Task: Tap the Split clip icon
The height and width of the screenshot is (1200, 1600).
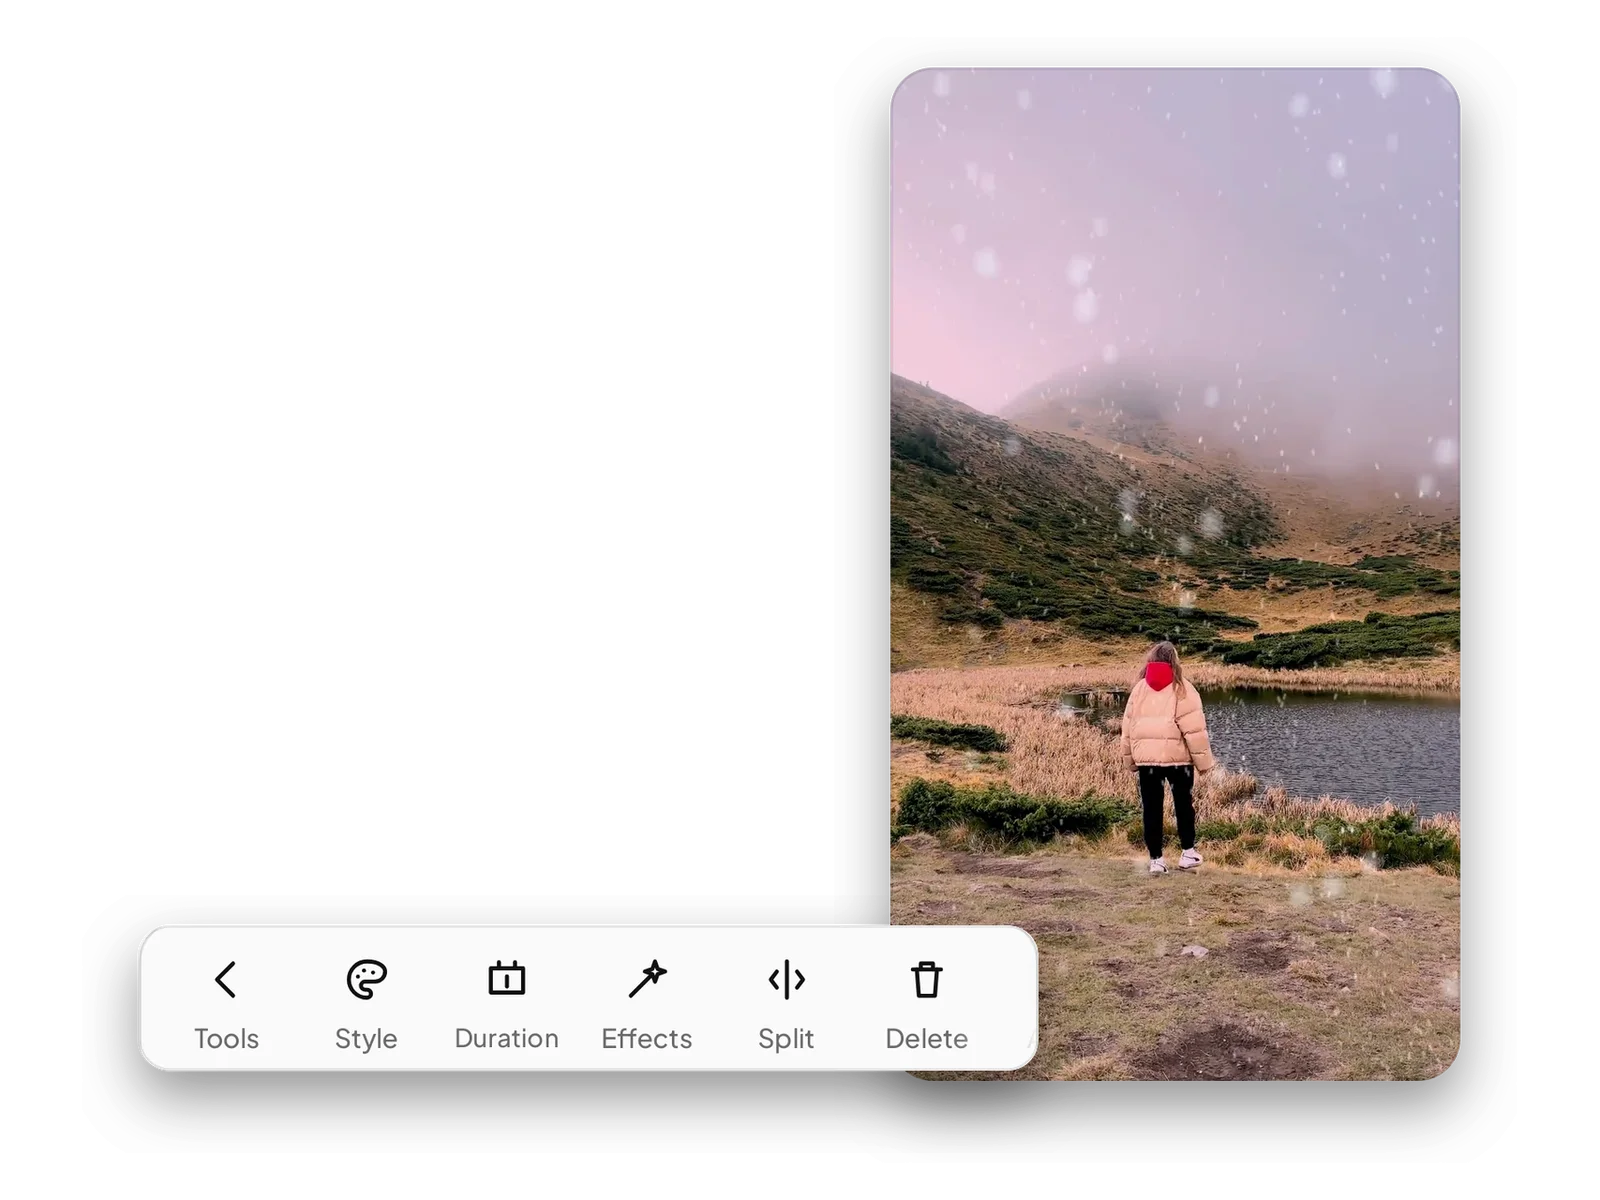Action: [x=786, y=980]
